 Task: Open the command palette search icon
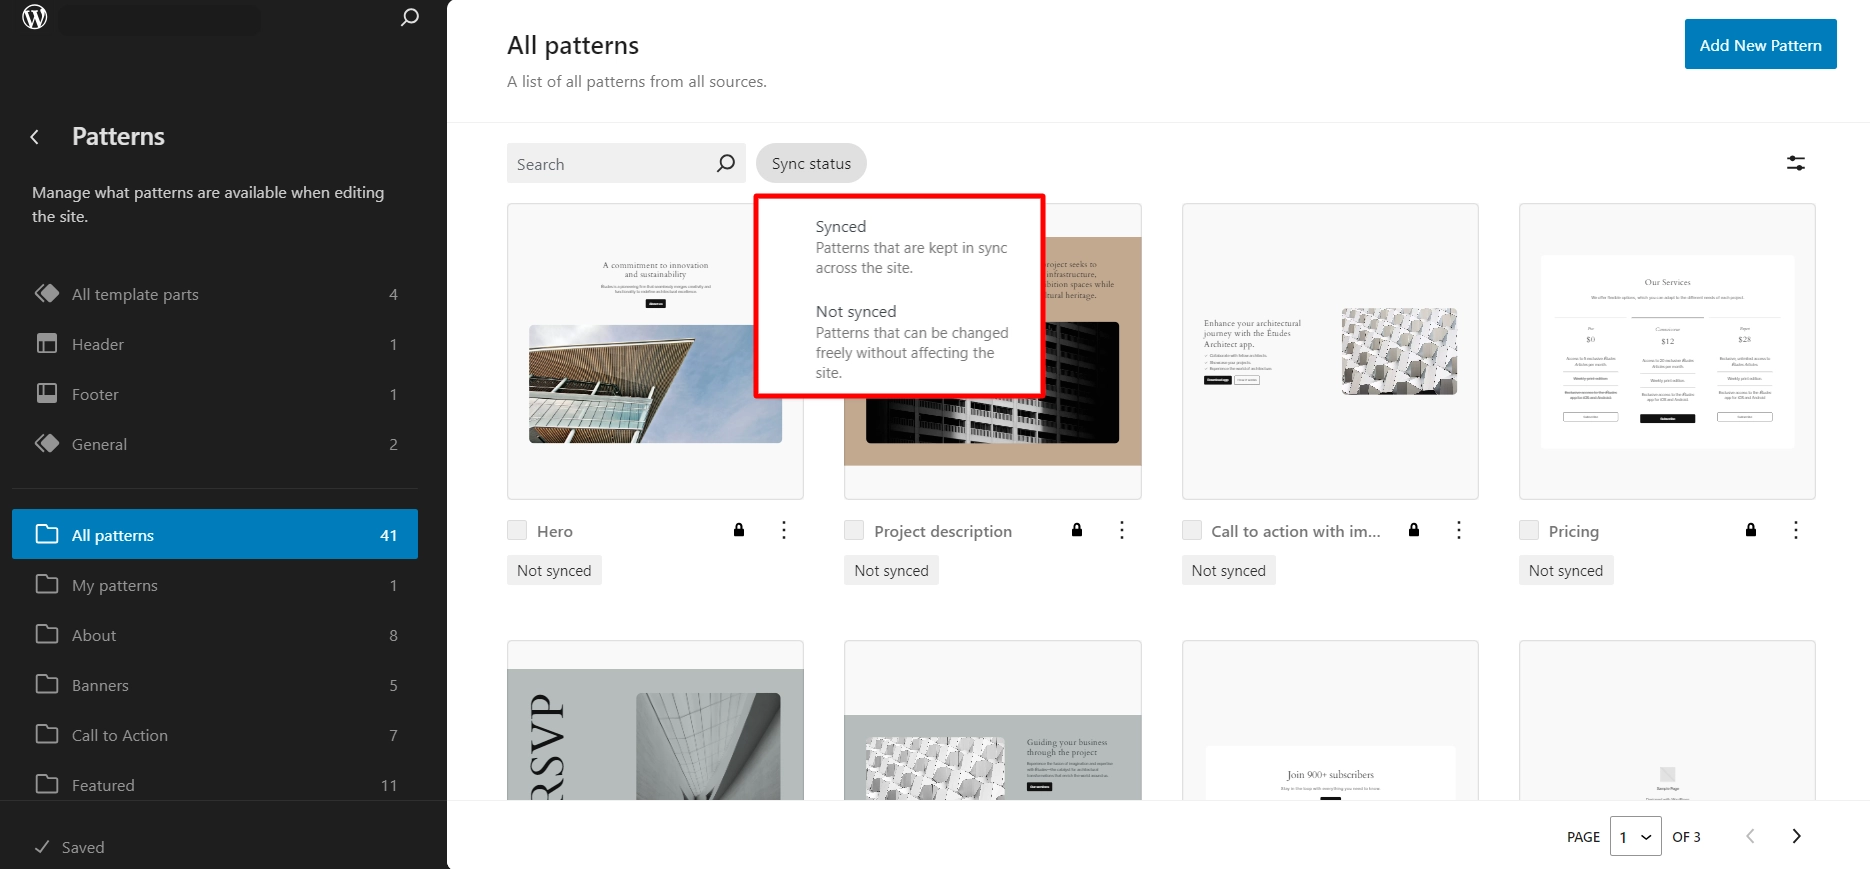coord(410,17)
